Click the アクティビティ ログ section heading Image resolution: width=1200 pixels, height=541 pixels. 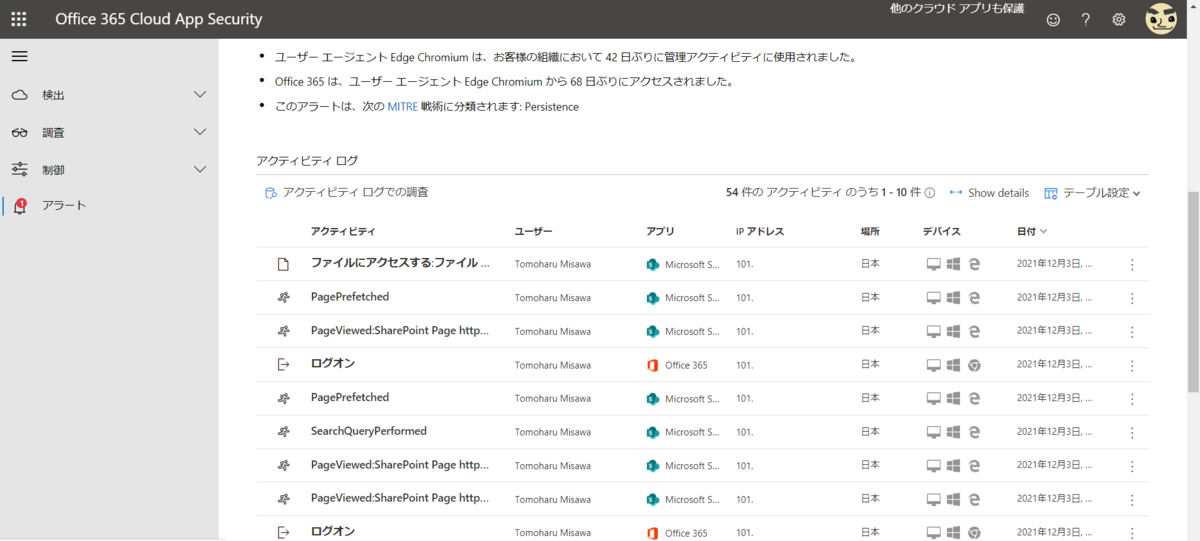[307, 160]
